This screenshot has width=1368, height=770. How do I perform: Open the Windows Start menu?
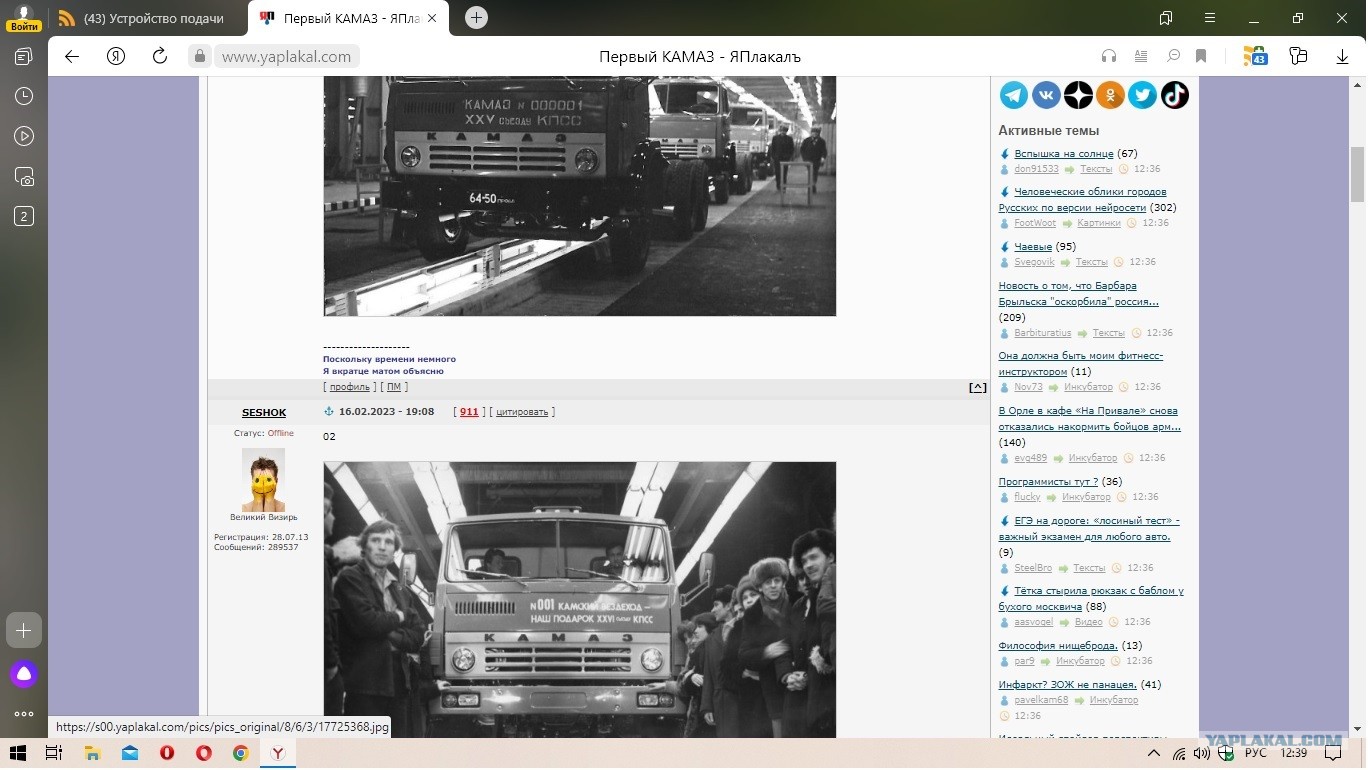click(17, 752)
